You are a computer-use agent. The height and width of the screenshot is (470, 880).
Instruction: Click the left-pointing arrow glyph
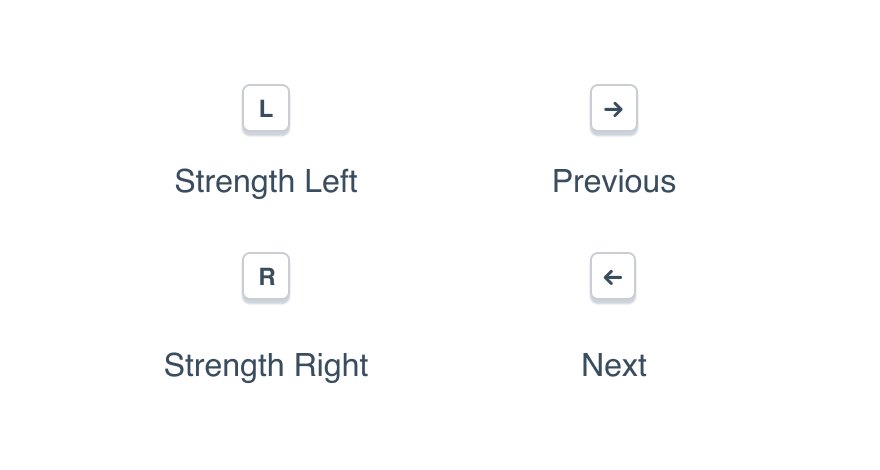pyautogui.click(x=614, y=277)
